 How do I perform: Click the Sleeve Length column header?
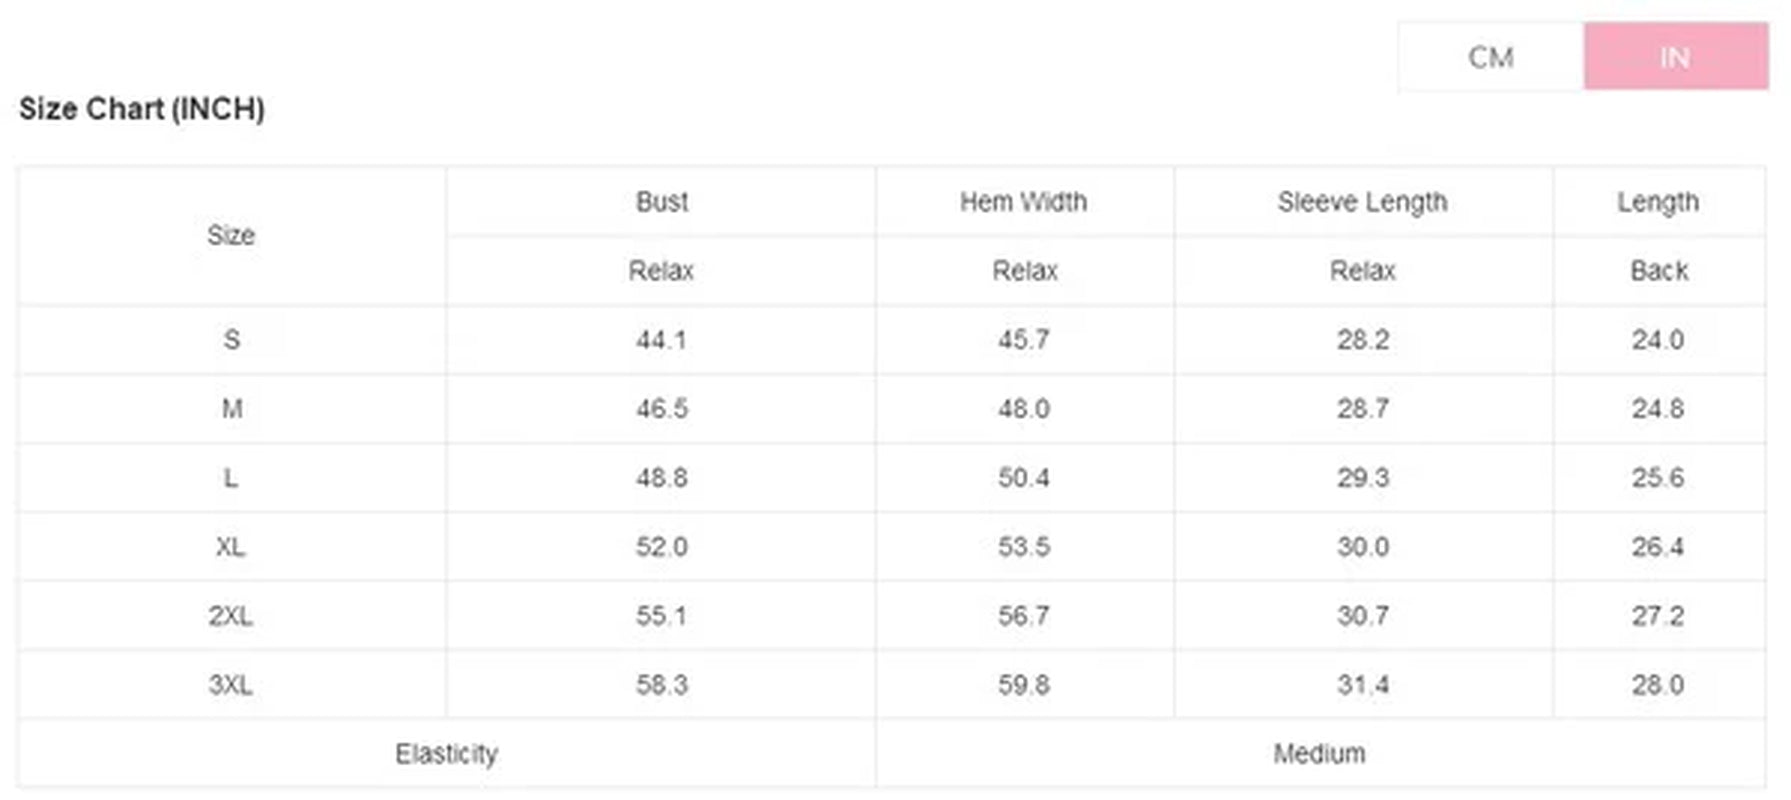tap(1362, 202)
